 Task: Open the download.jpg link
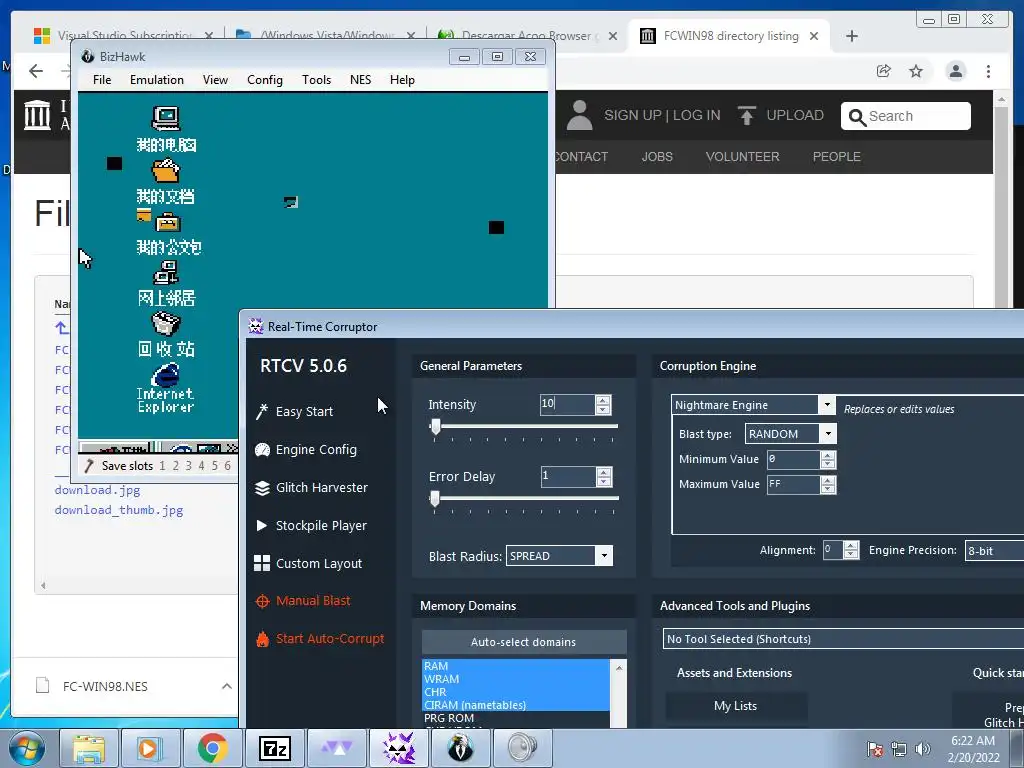pos(97,490)
